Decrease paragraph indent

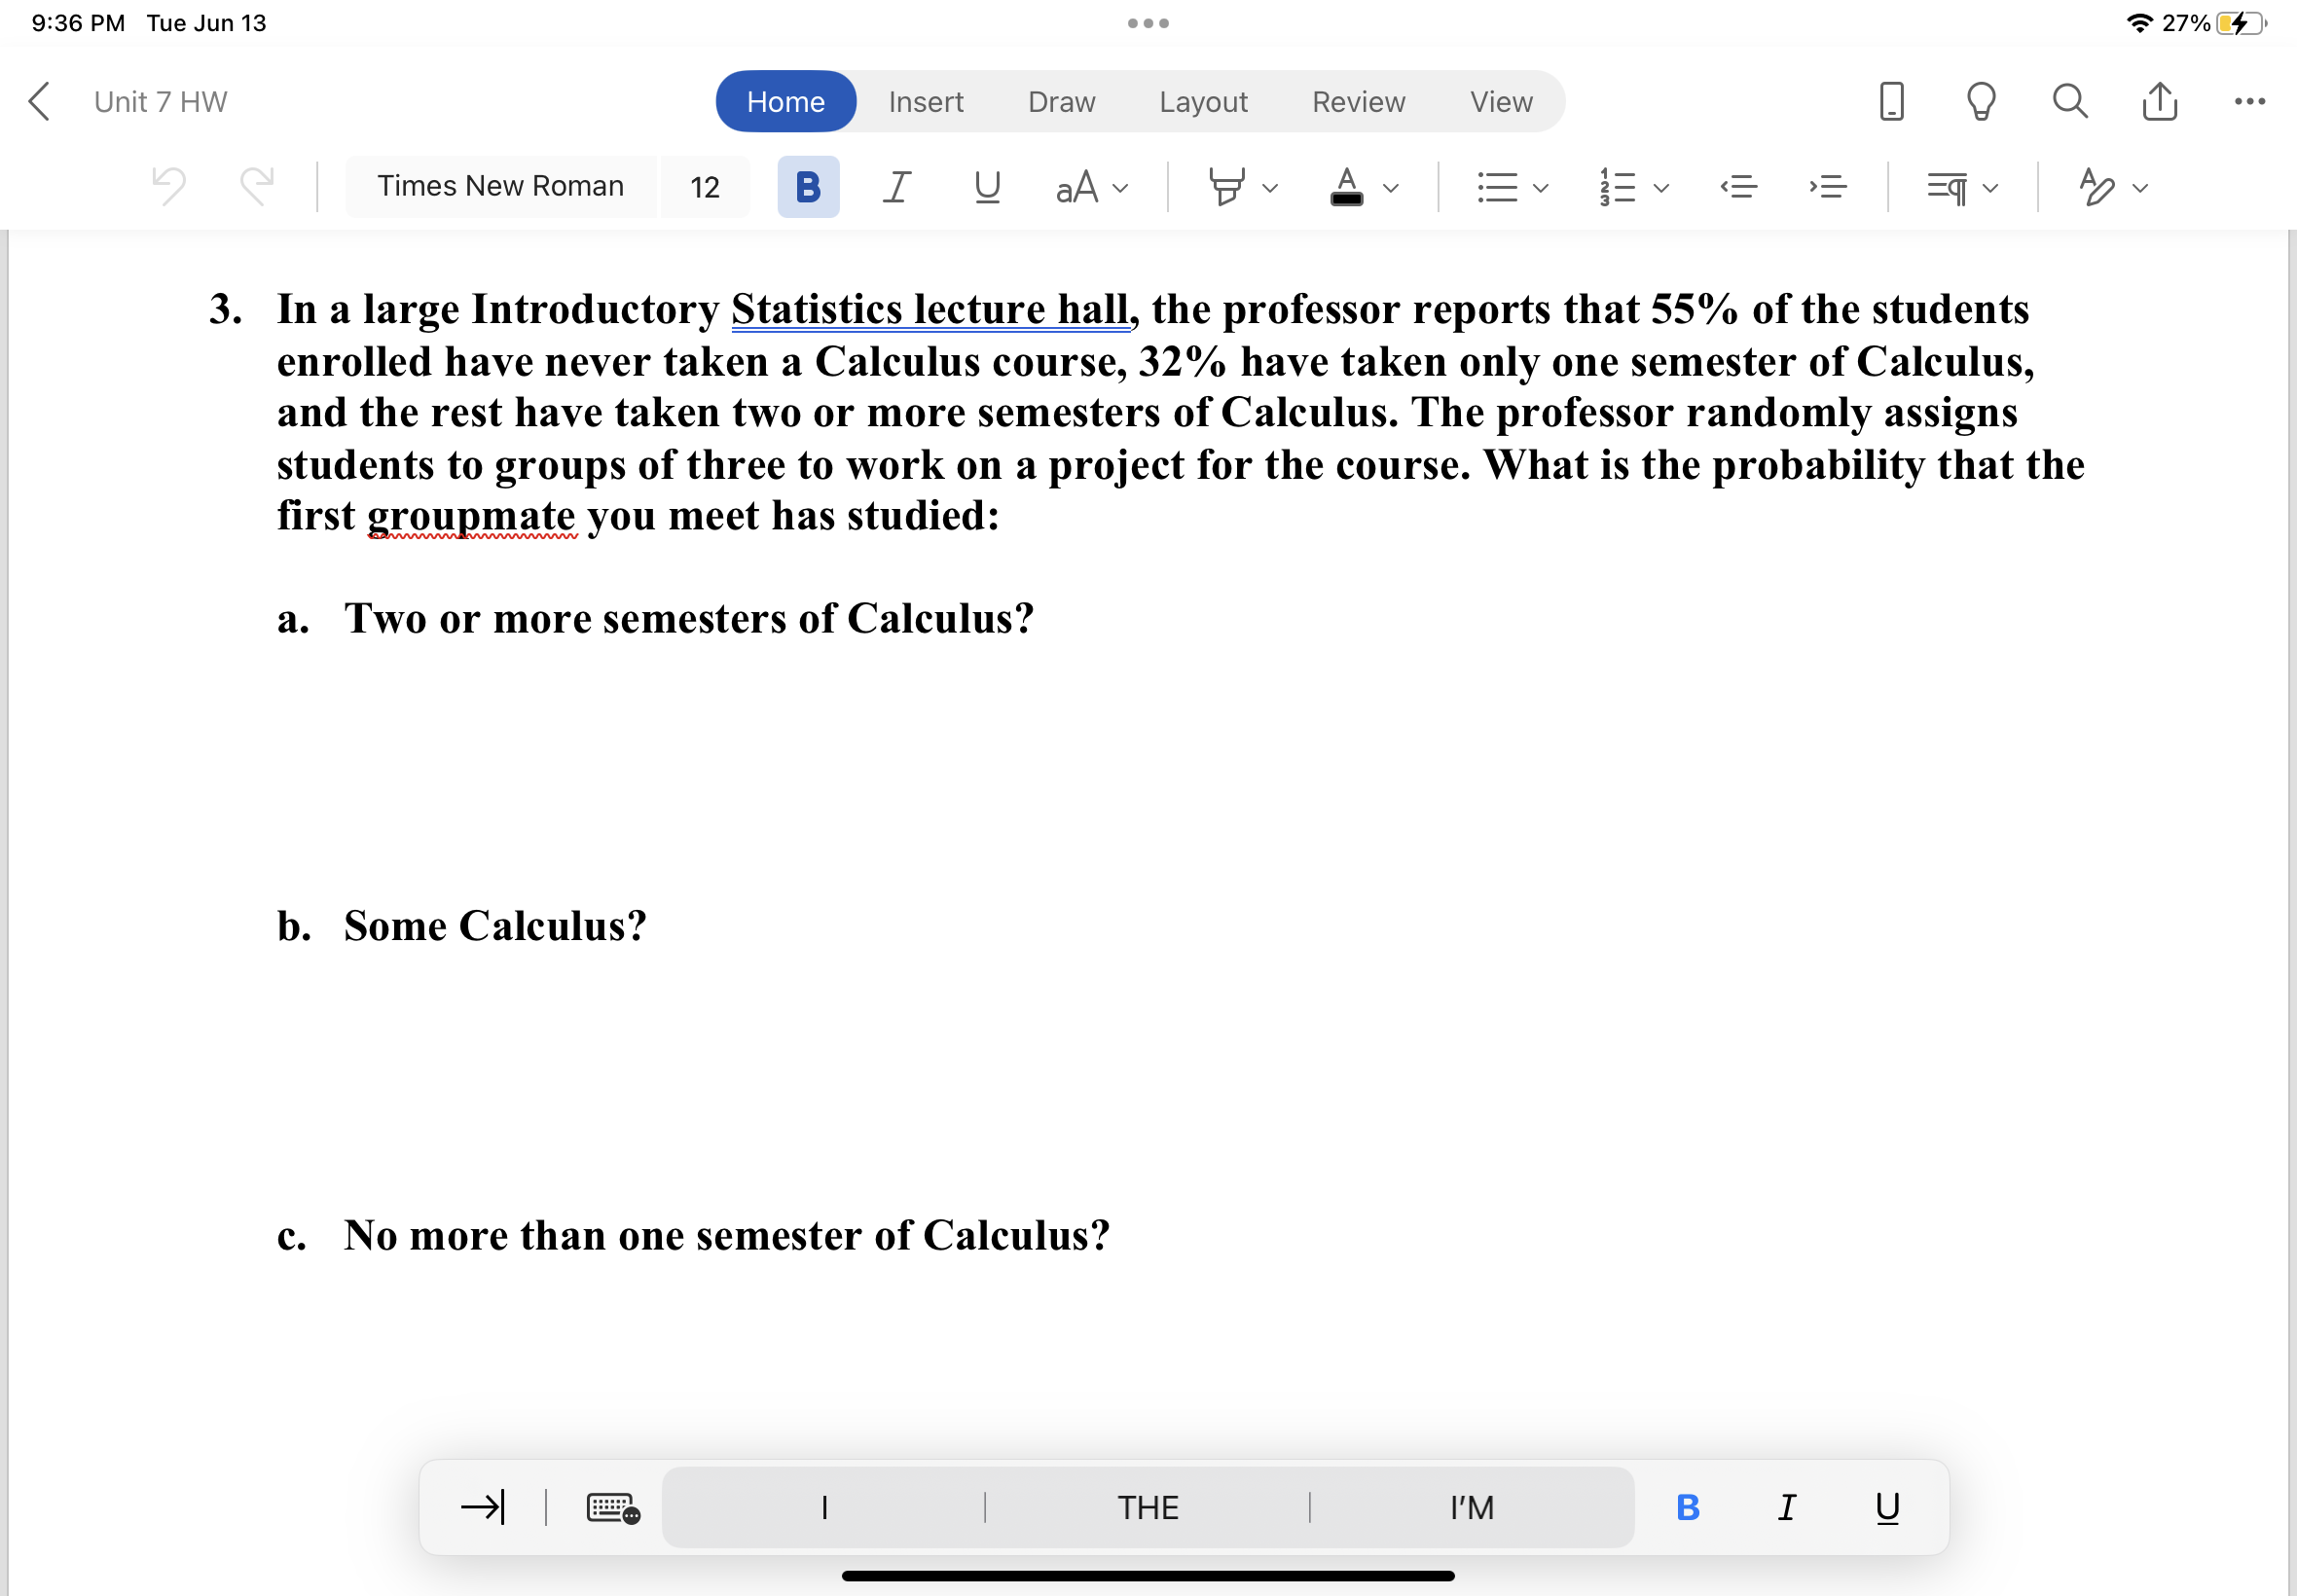click(1738, 186)
